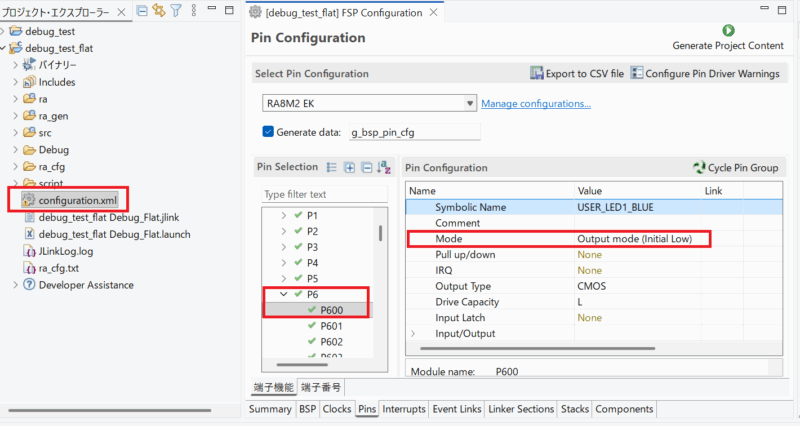
Task: Expand the Developer Assistance node
Action: [x=15, y=285]
